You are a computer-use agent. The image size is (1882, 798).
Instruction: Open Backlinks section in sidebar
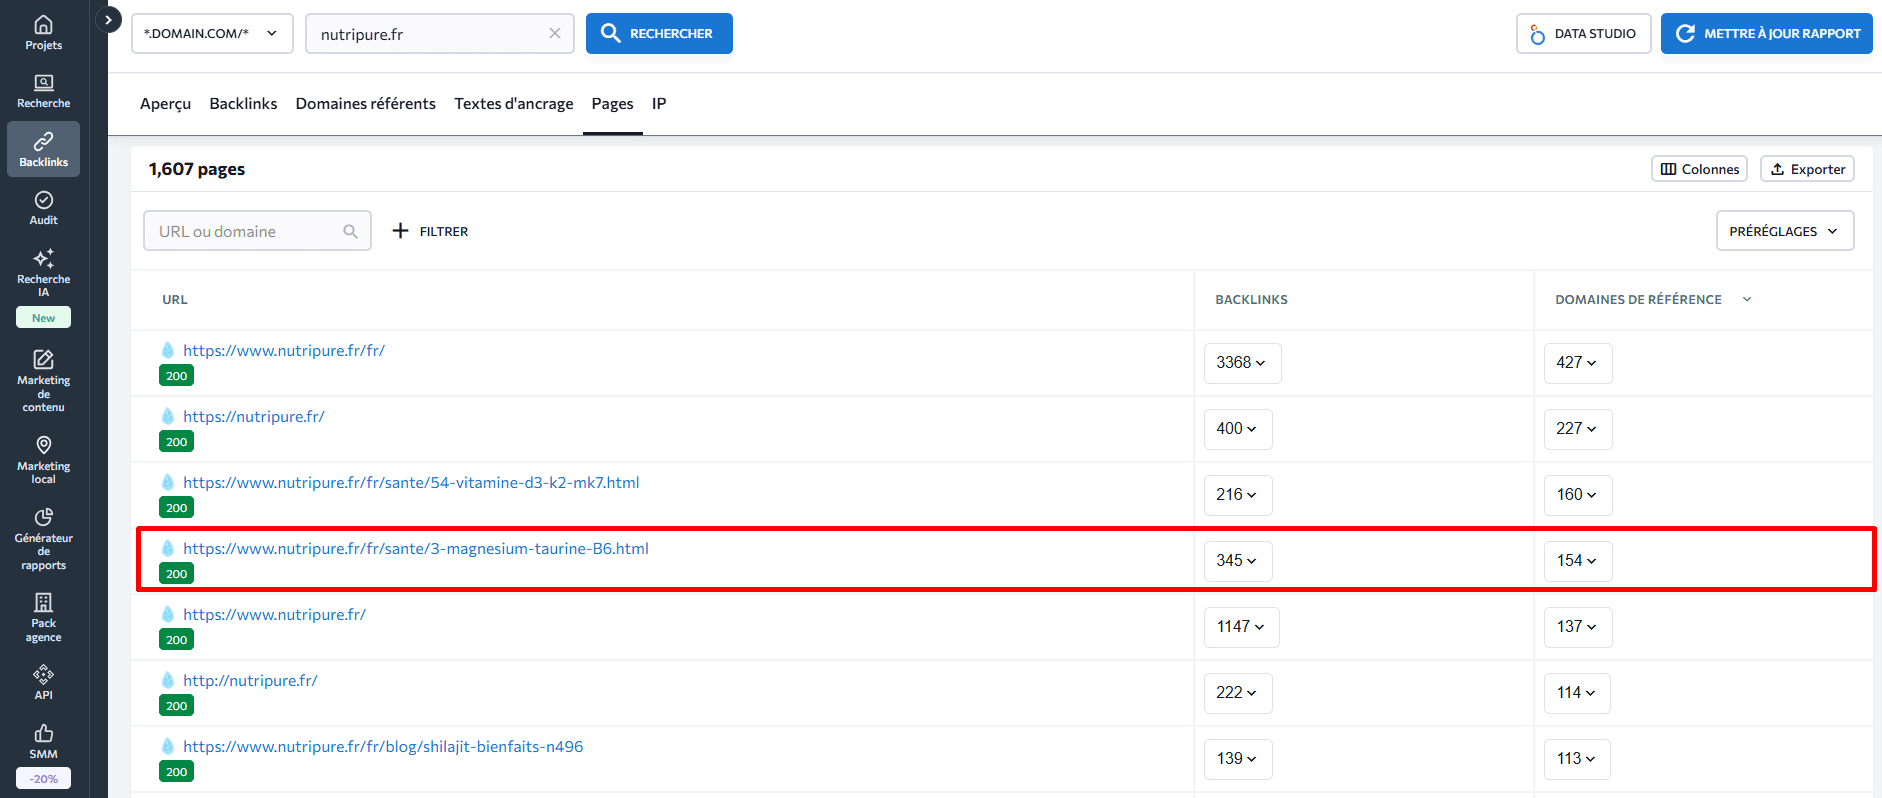pos(43,149)
